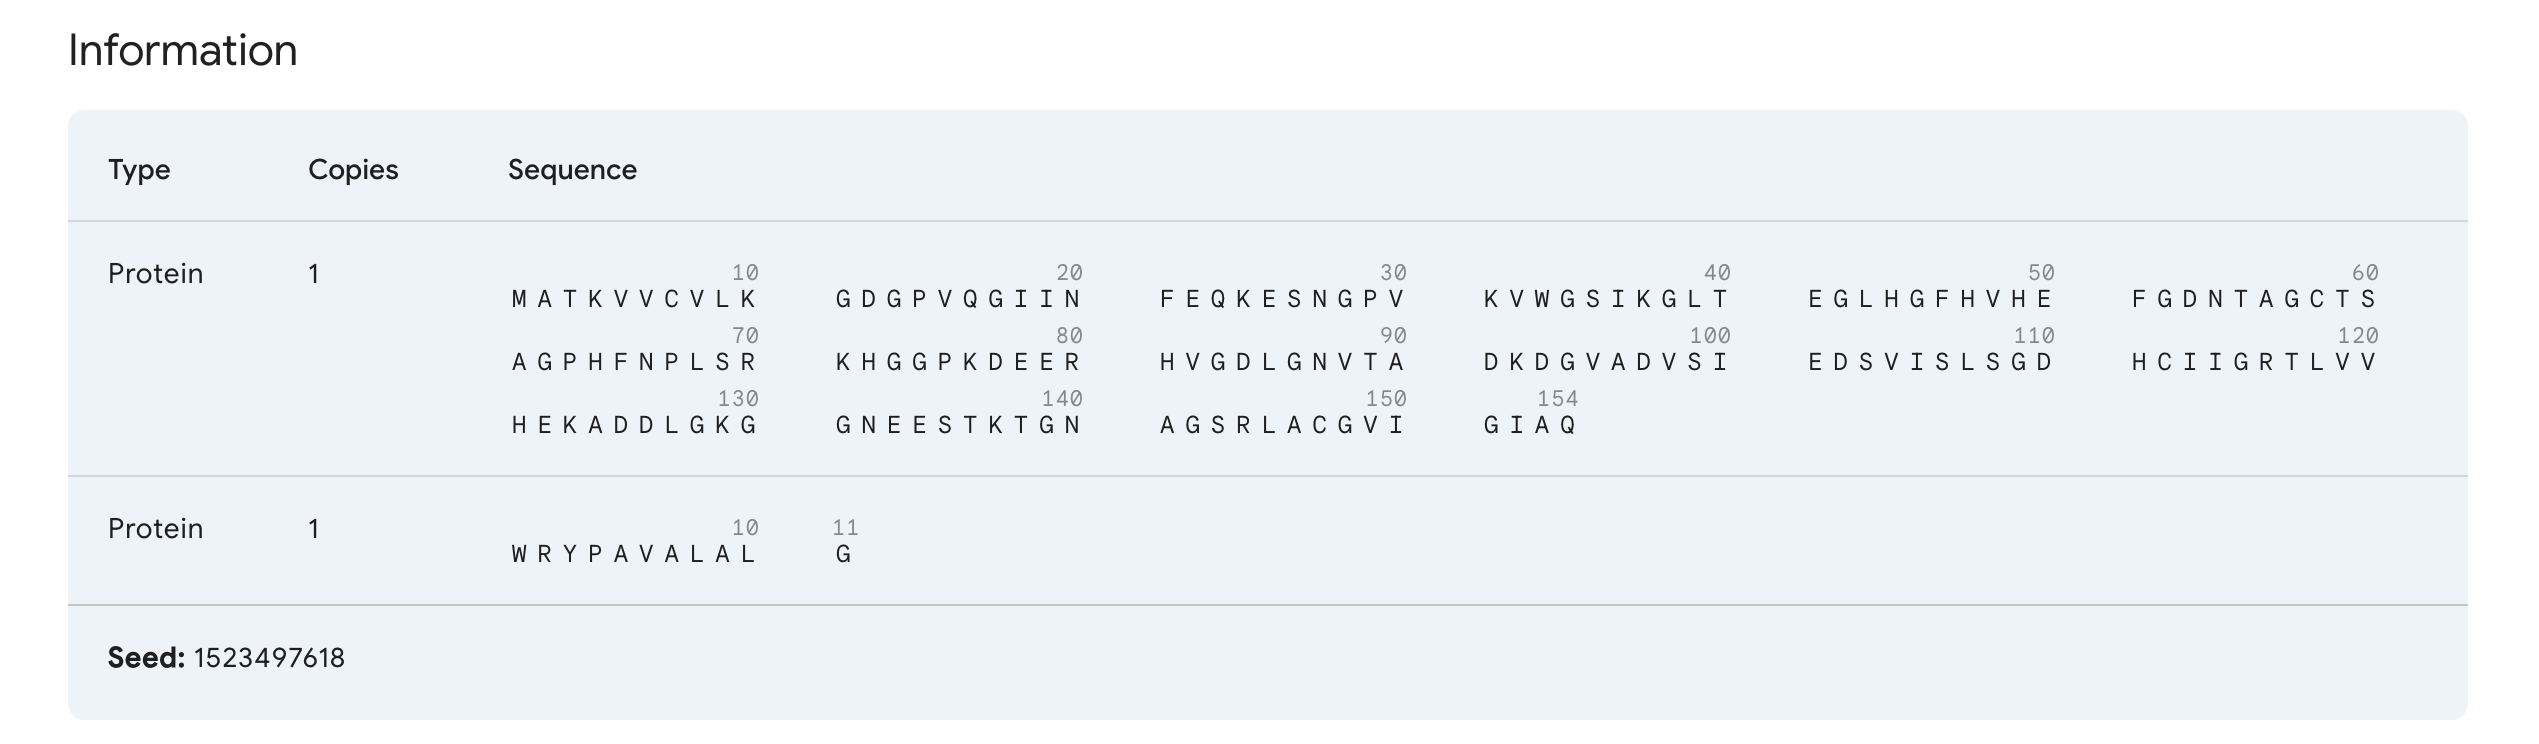Image resolution: width=2539 pixels, height=744 pixels.
Task: Click the seed value 1523497618
Action: pos(269,658)
